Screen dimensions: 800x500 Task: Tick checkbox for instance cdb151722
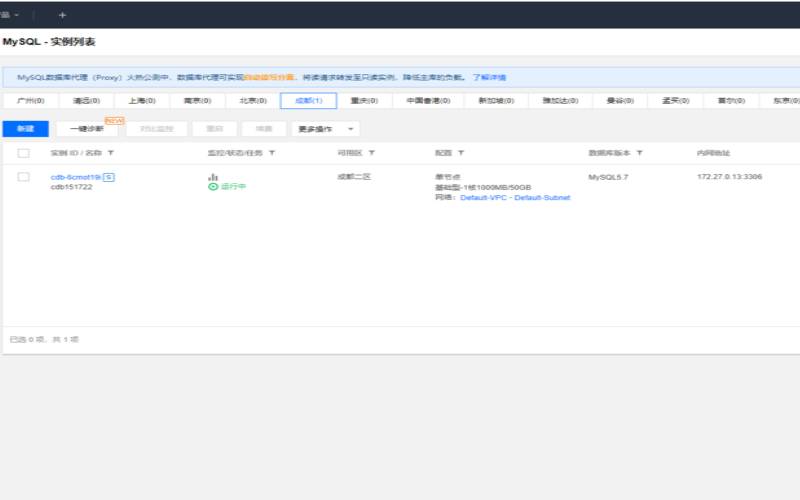pos(23,177)
